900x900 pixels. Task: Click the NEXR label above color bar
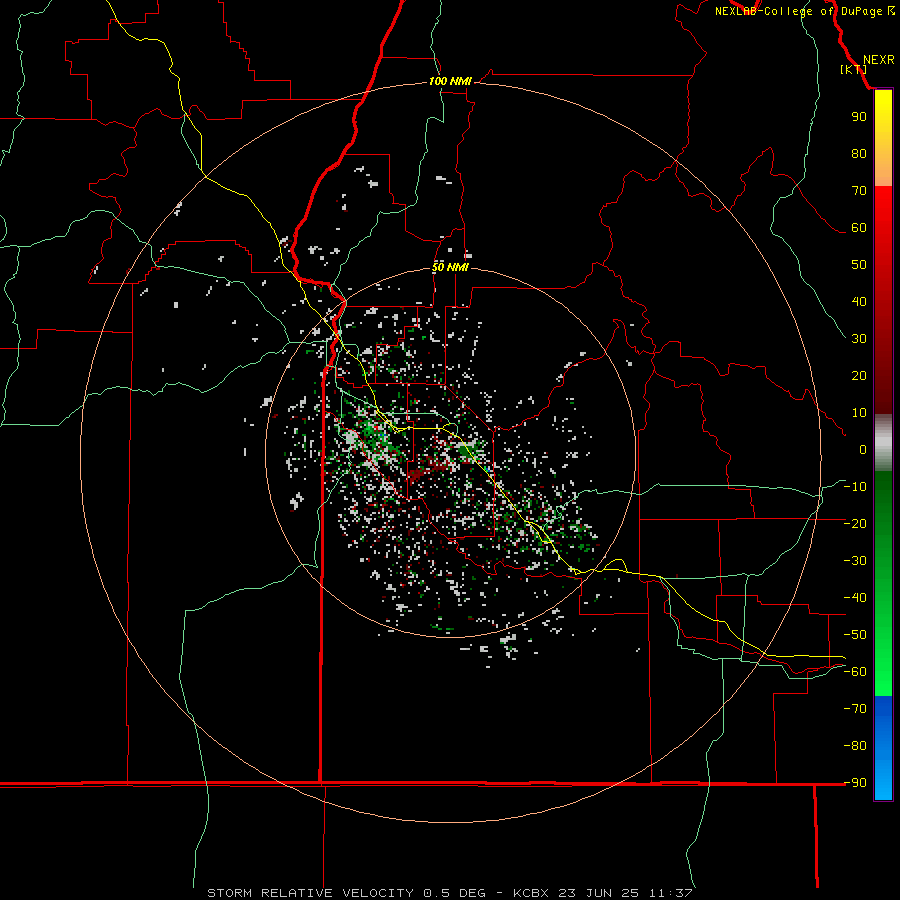click(x=879, y=60)
